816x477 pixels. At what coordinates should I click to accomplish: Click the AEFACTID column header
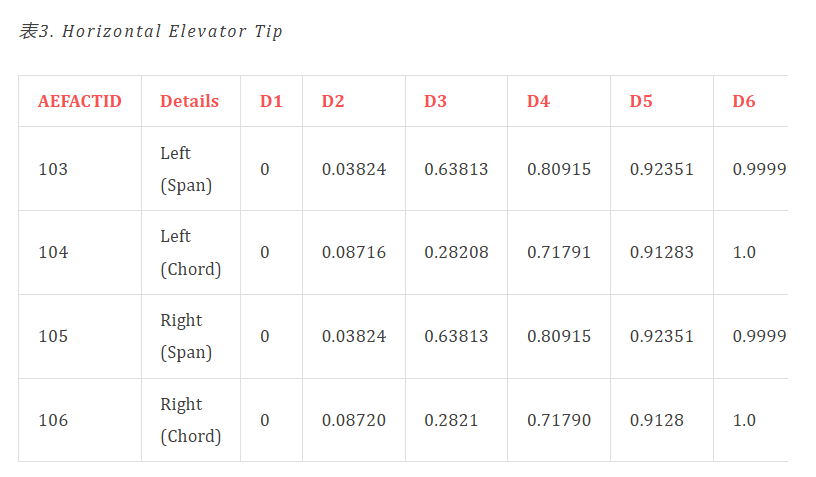pyautogui.click(x=80, y=101)
